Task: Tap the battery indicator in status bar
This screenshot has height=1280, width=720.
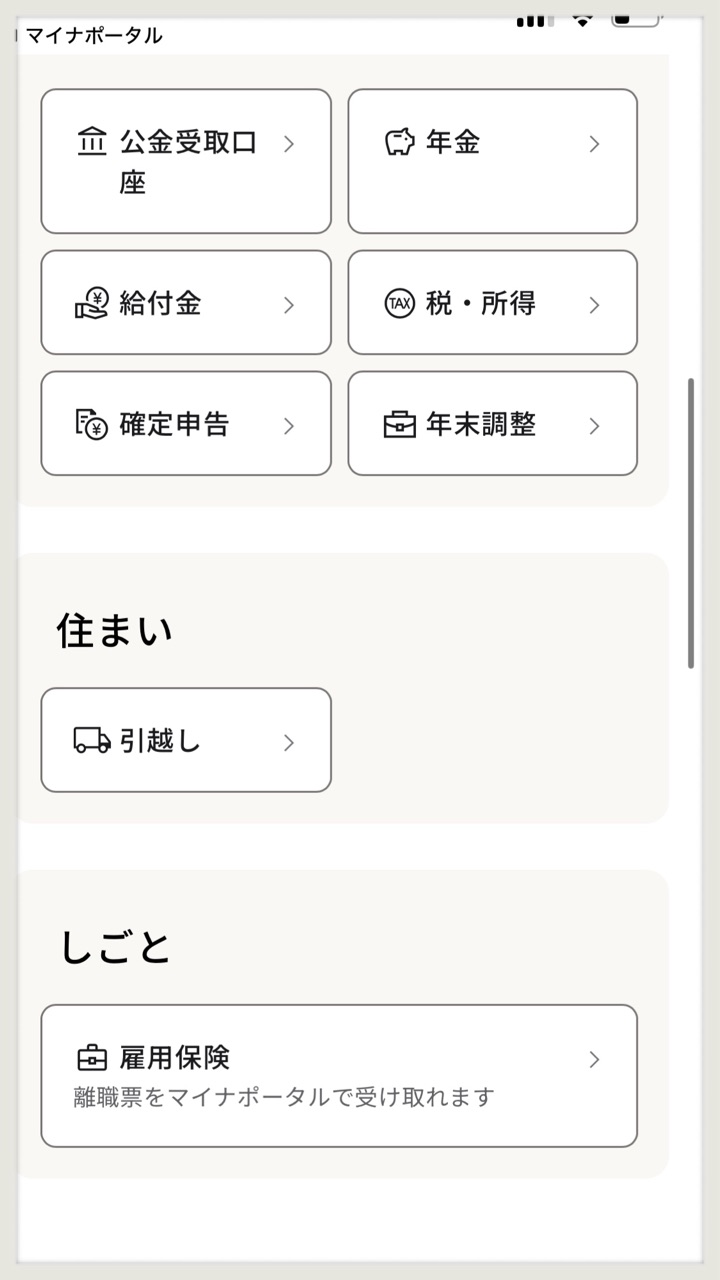Action: coord(636,18)
